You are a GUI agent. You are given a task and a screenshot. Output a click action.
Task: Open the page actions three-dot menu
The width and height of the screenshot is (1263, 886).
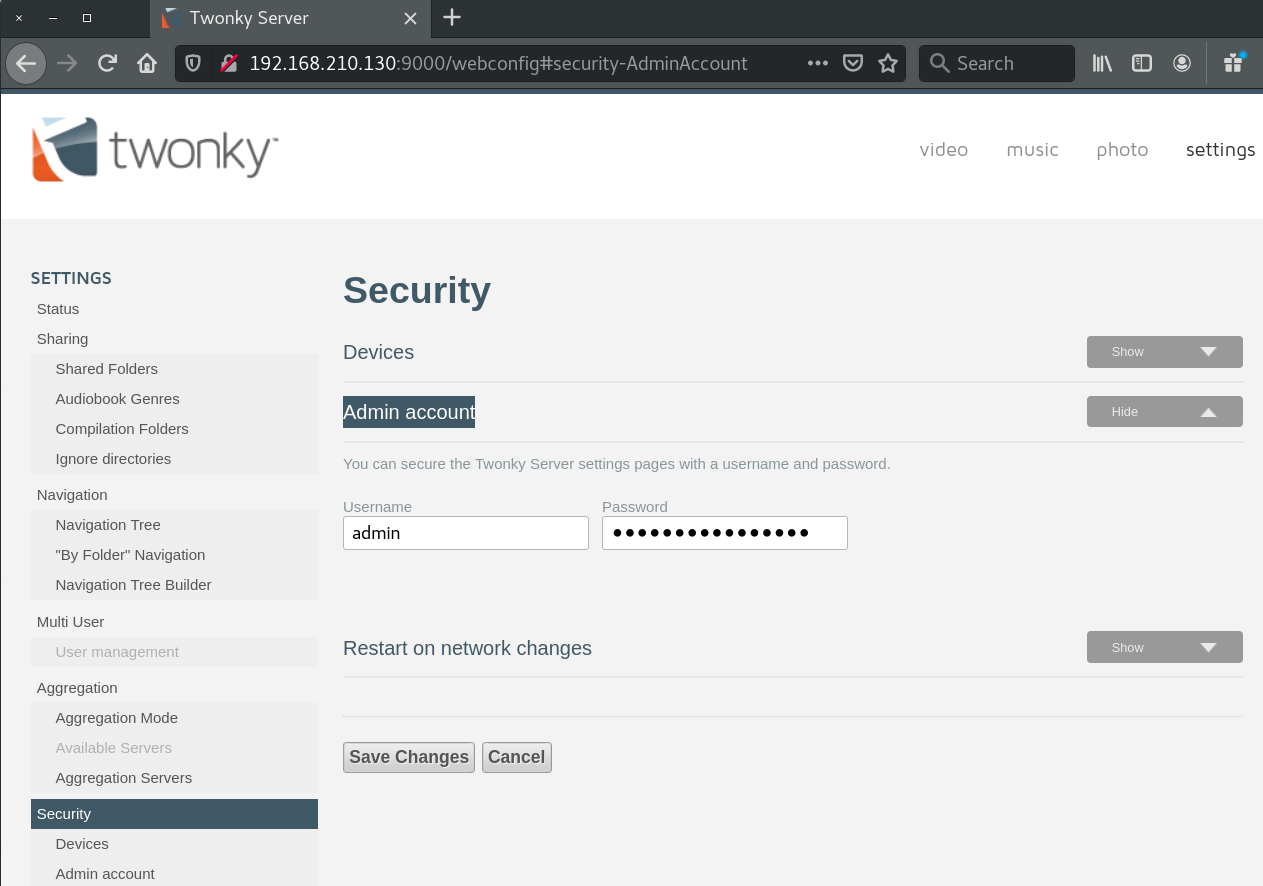coord(818,63)
